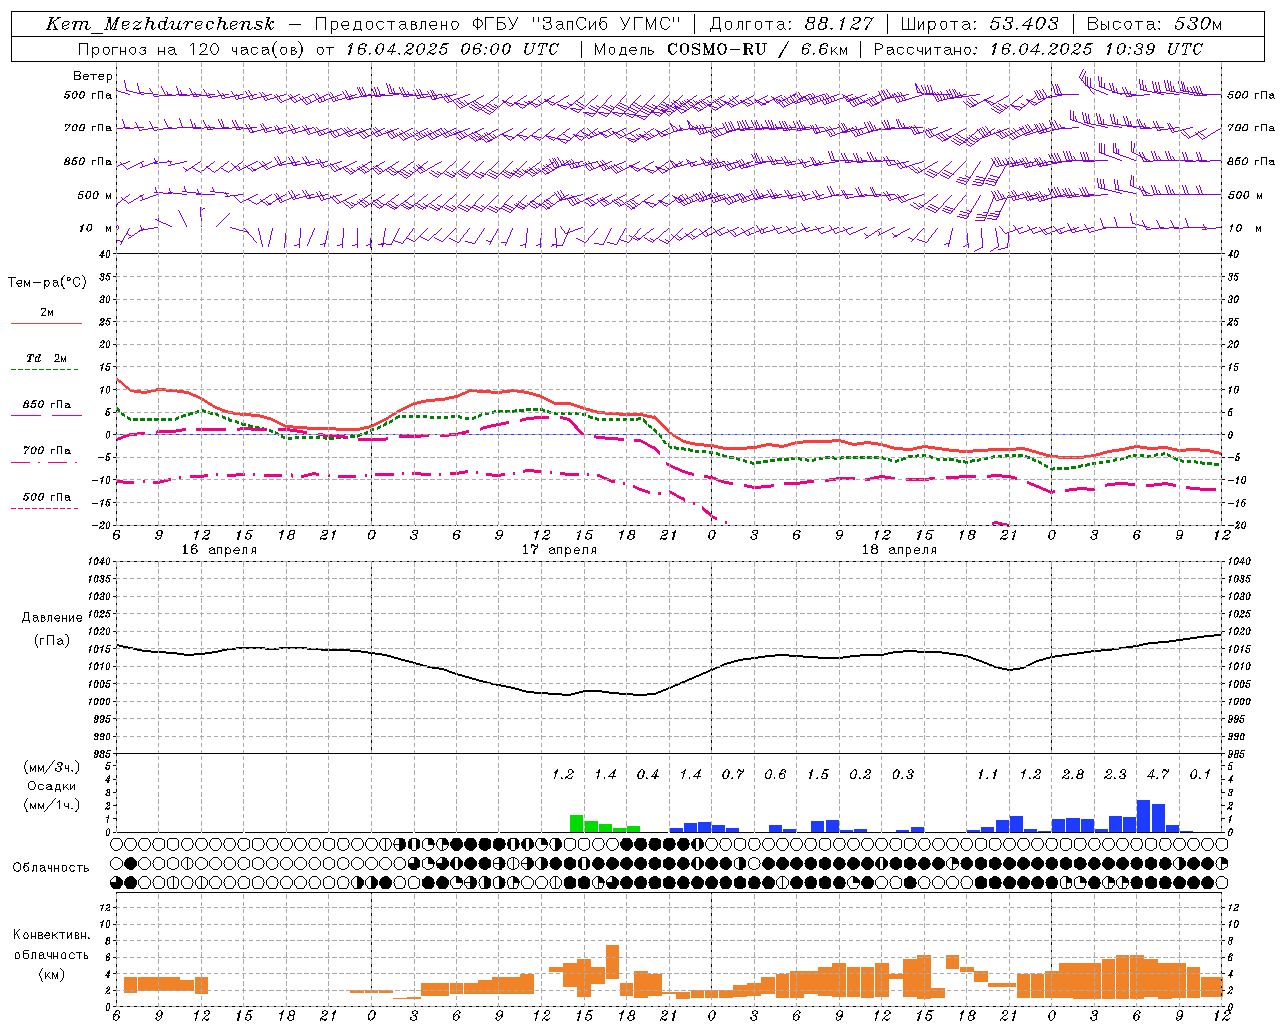This screenshot has width=1280, height=1024.
Task: Click the Долгота: 88.127 value
Action: (x=792, y=24)
